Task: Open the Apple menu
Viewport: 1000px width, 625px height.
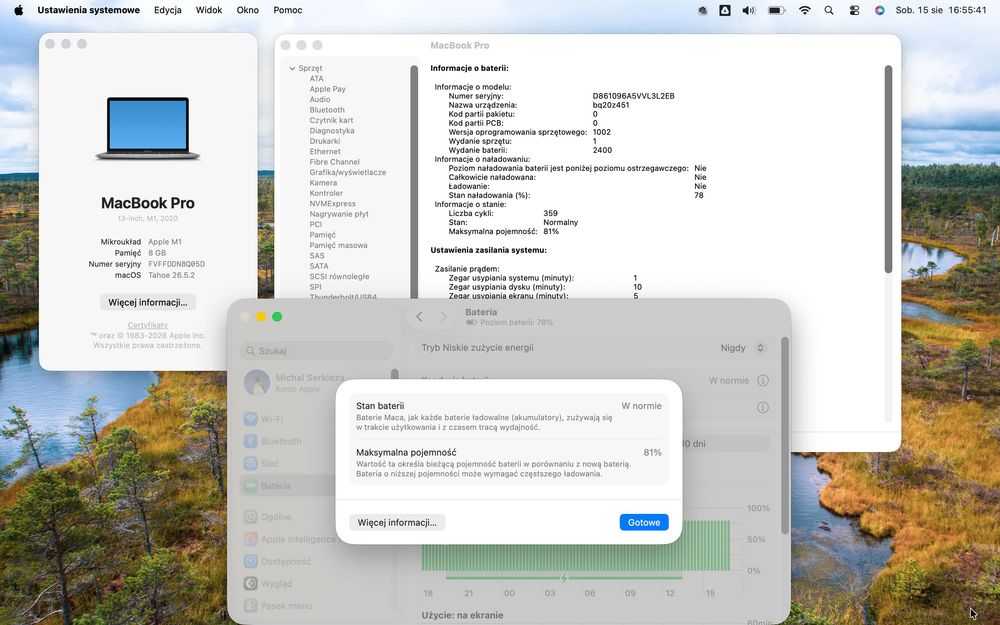Action: pyautogui.click(x=18, y=10)
